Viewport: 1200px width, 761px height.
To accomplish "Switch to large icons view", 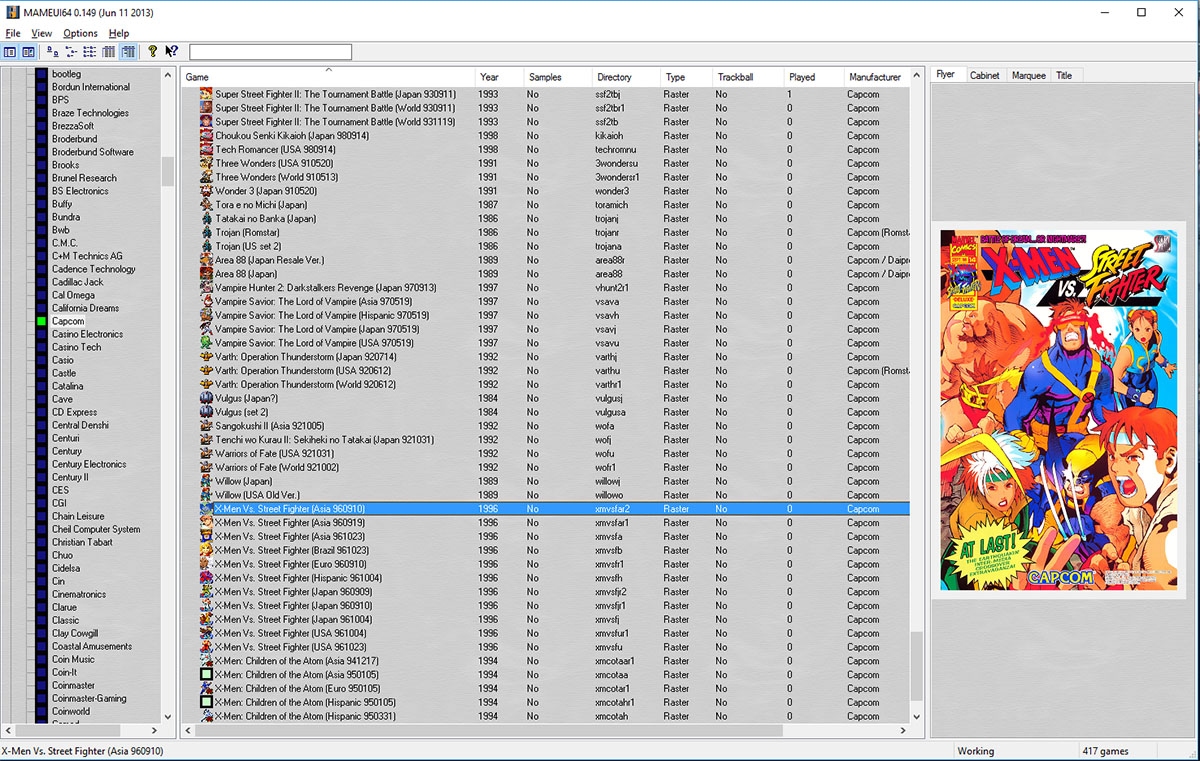I will (52, 52).
